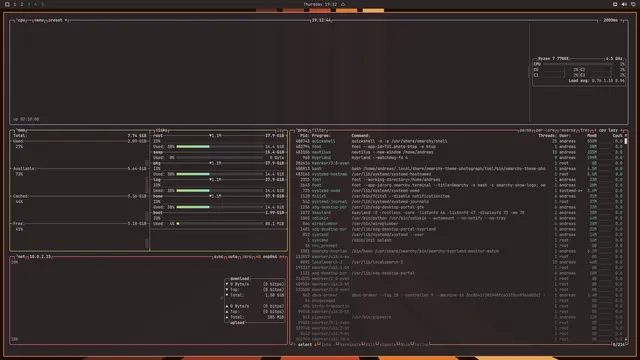Screen dimensions: 640x360
Task: Click Nice in the proc footer
Action: point(405,345)
